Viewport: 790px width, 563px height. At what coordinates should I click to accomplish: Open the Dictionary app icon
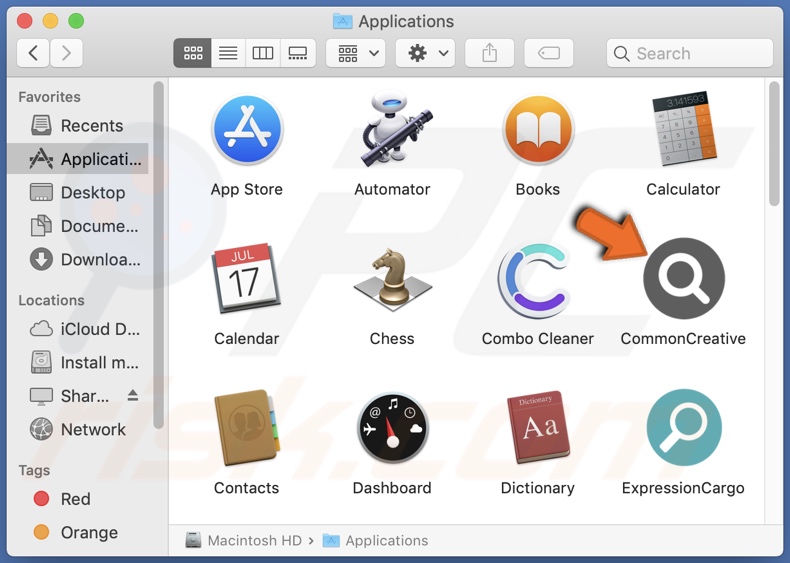point(538,427)
